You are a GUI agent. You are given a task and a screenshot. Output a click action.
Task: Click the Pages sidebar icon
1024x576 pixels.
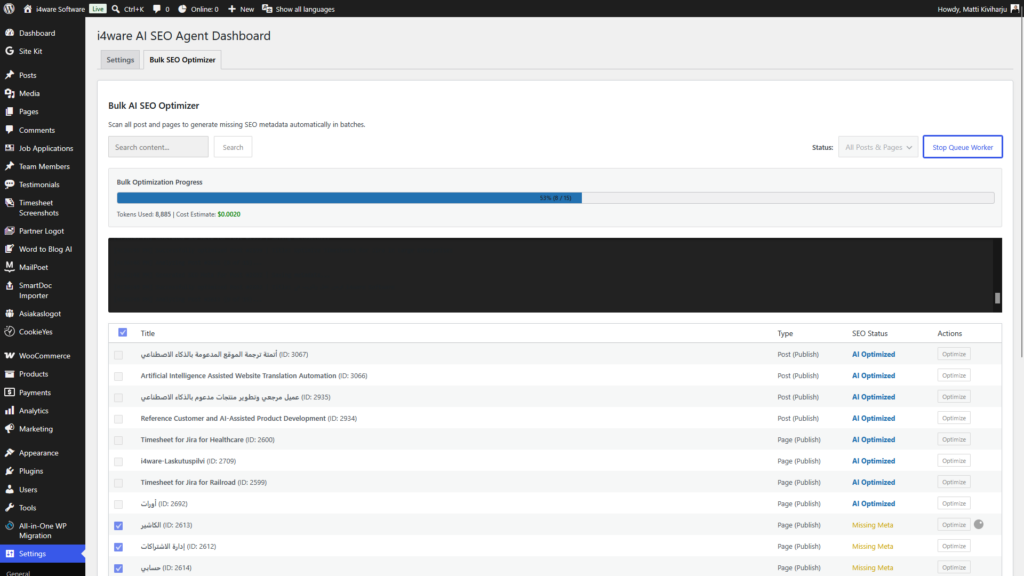[x=9, y=112]
